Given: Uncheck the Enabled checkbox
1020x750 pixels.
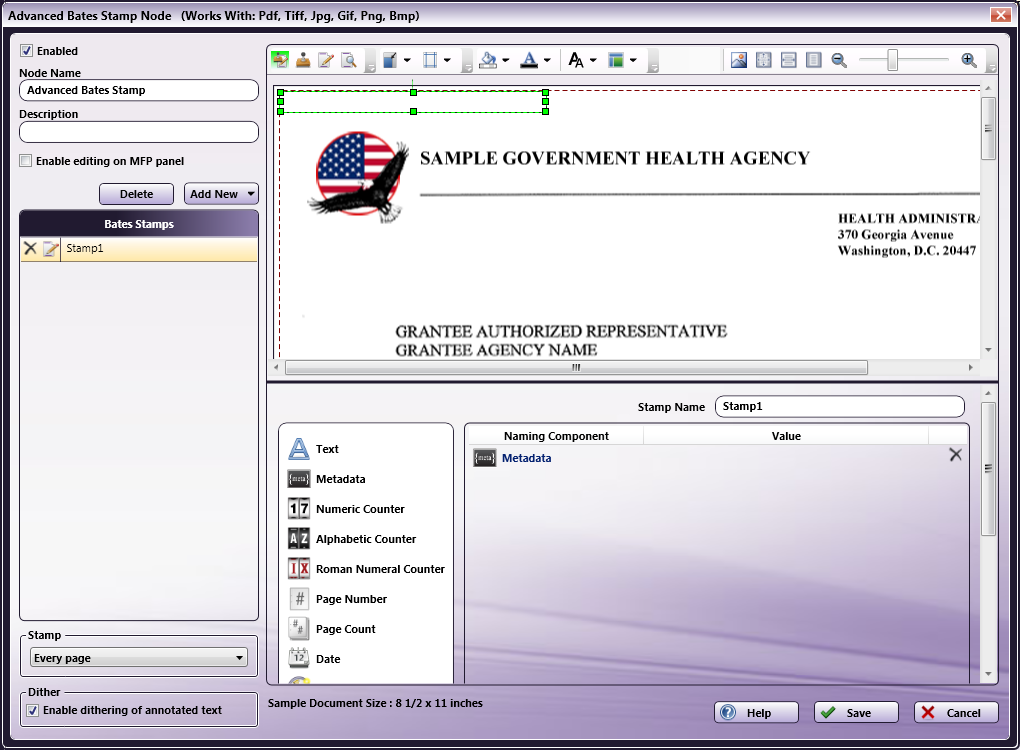Looking at the screenshot, I should pos(27,51).
